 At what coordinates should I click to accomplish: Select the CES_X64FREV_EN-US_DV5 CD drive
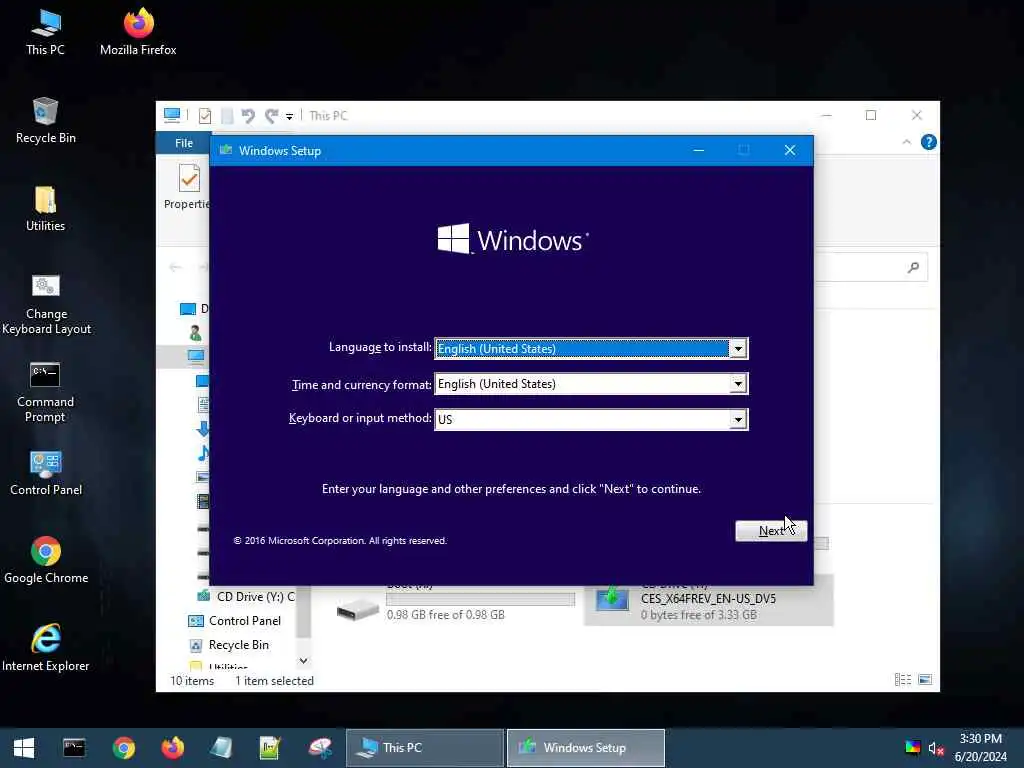tap(709, 601)
